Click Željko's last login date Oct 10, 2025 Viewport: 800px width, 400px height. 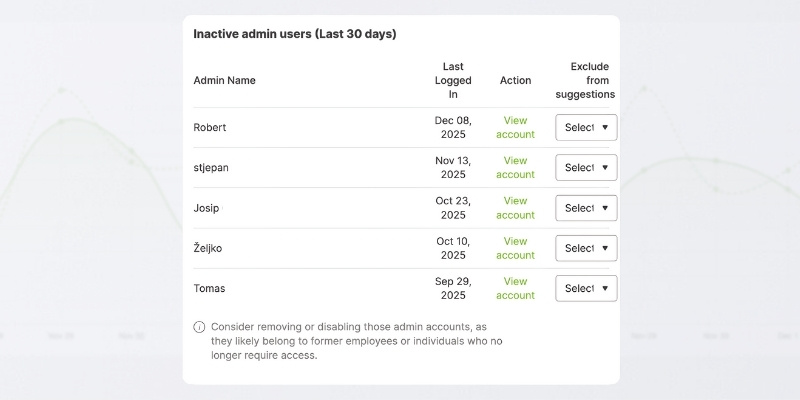453,248
